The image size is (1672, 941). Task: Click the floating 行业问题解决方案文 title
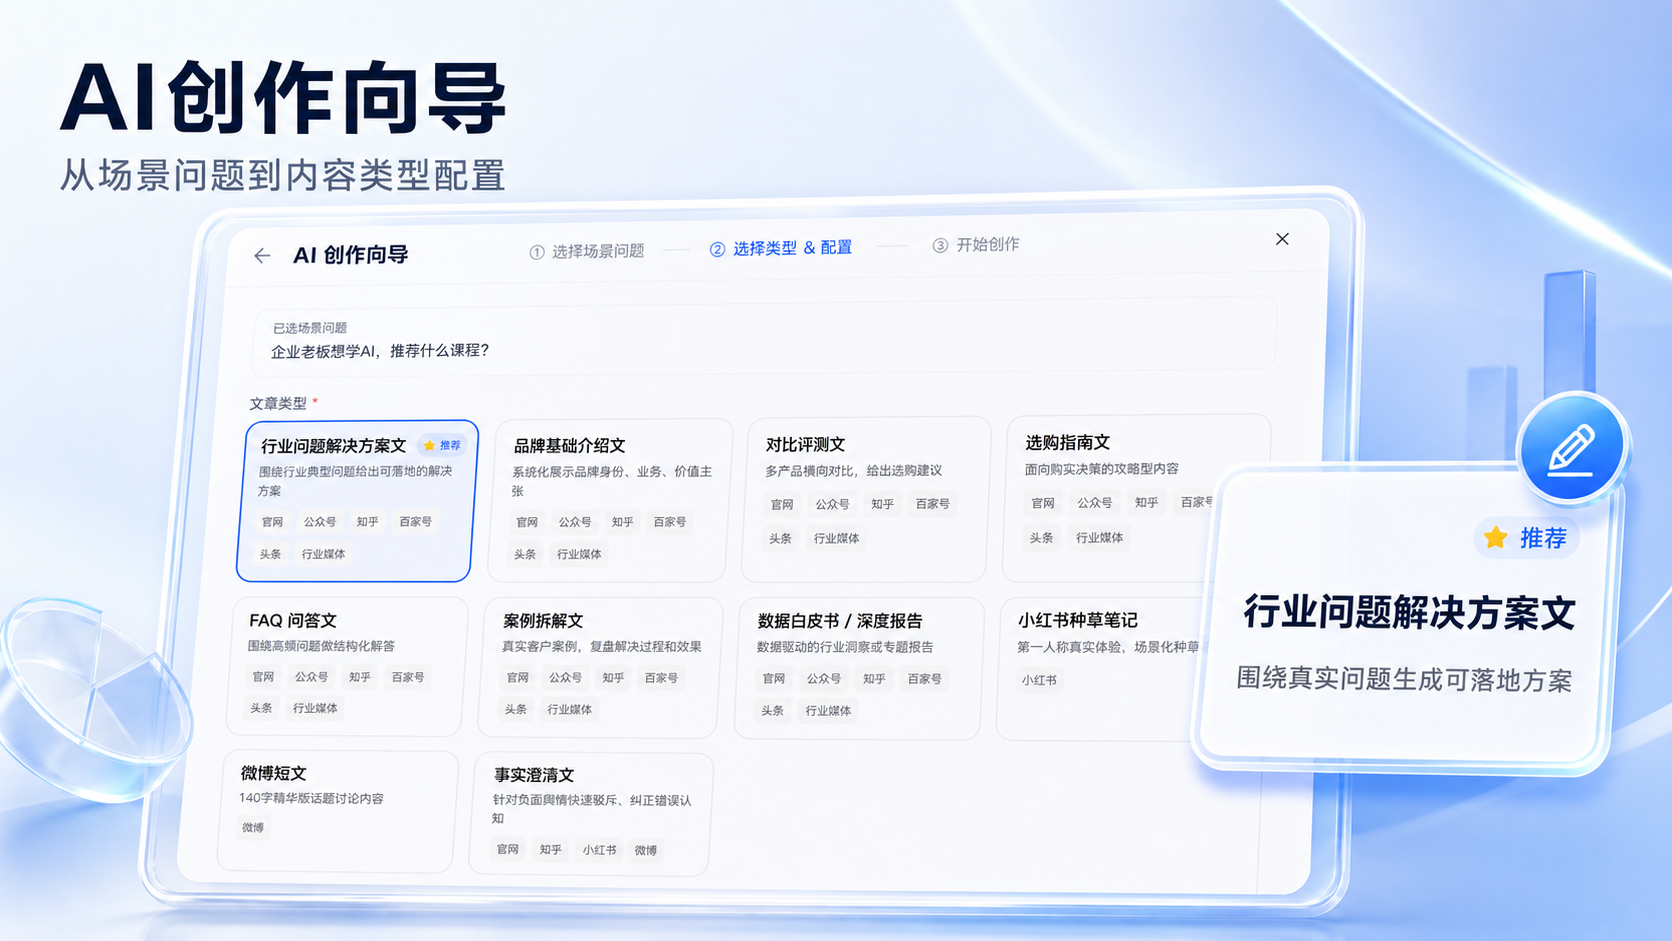pos(1409,612)
